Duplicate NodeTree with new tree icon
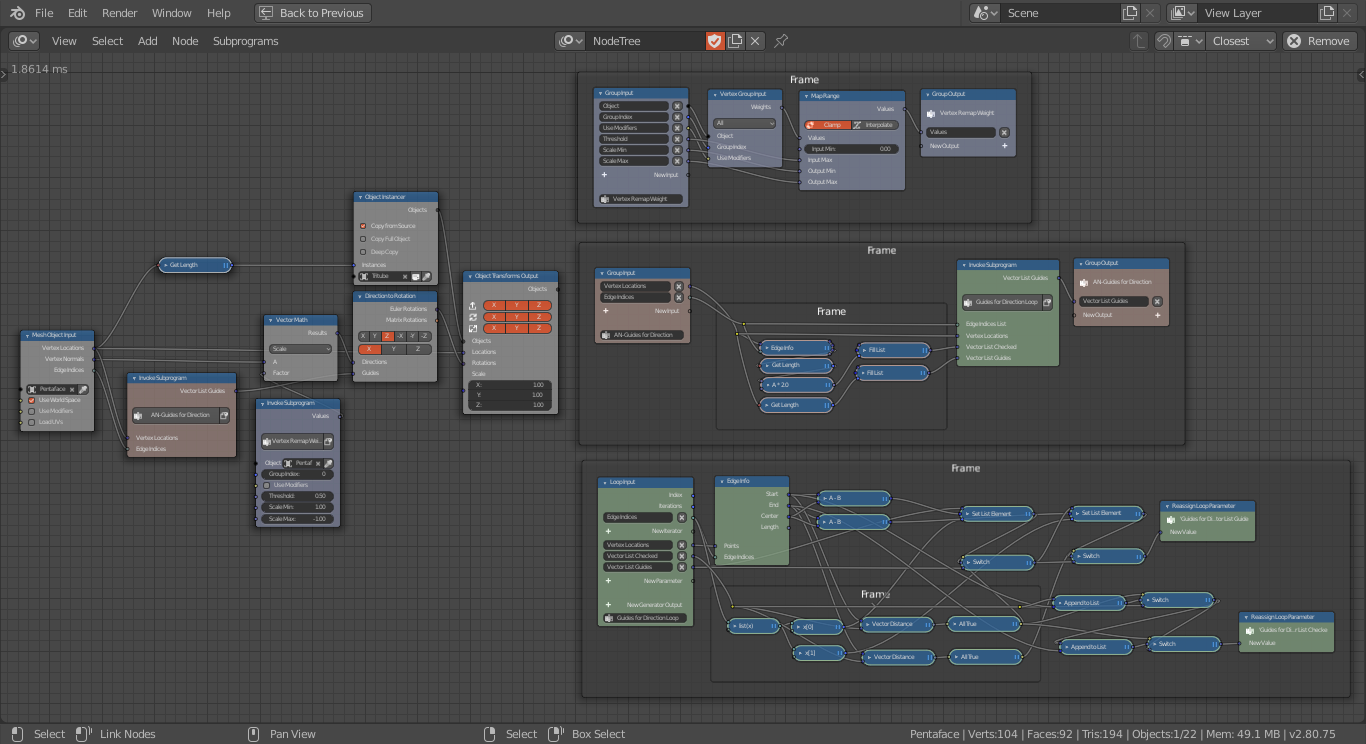Image resolution: width=1366 pixels, height=744 pixels. [x=735, y=41]
